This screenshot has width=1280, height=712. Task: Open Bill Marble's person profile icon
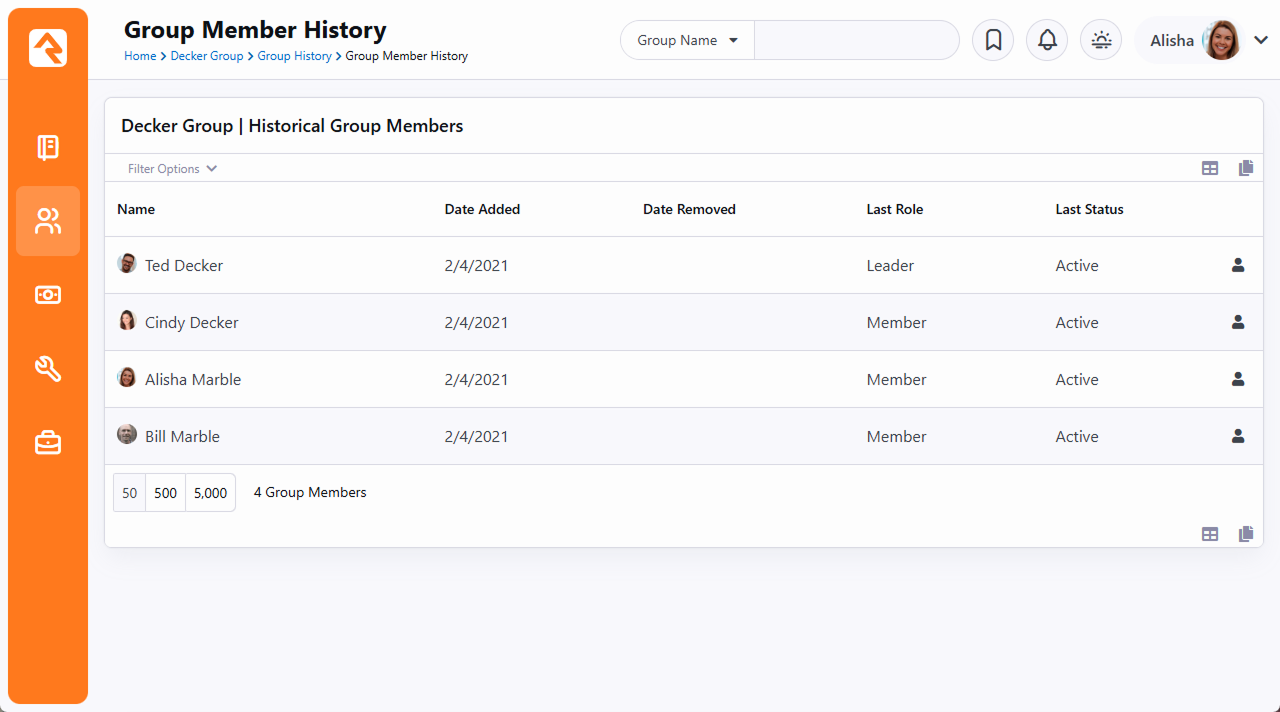pos(1238,436)
